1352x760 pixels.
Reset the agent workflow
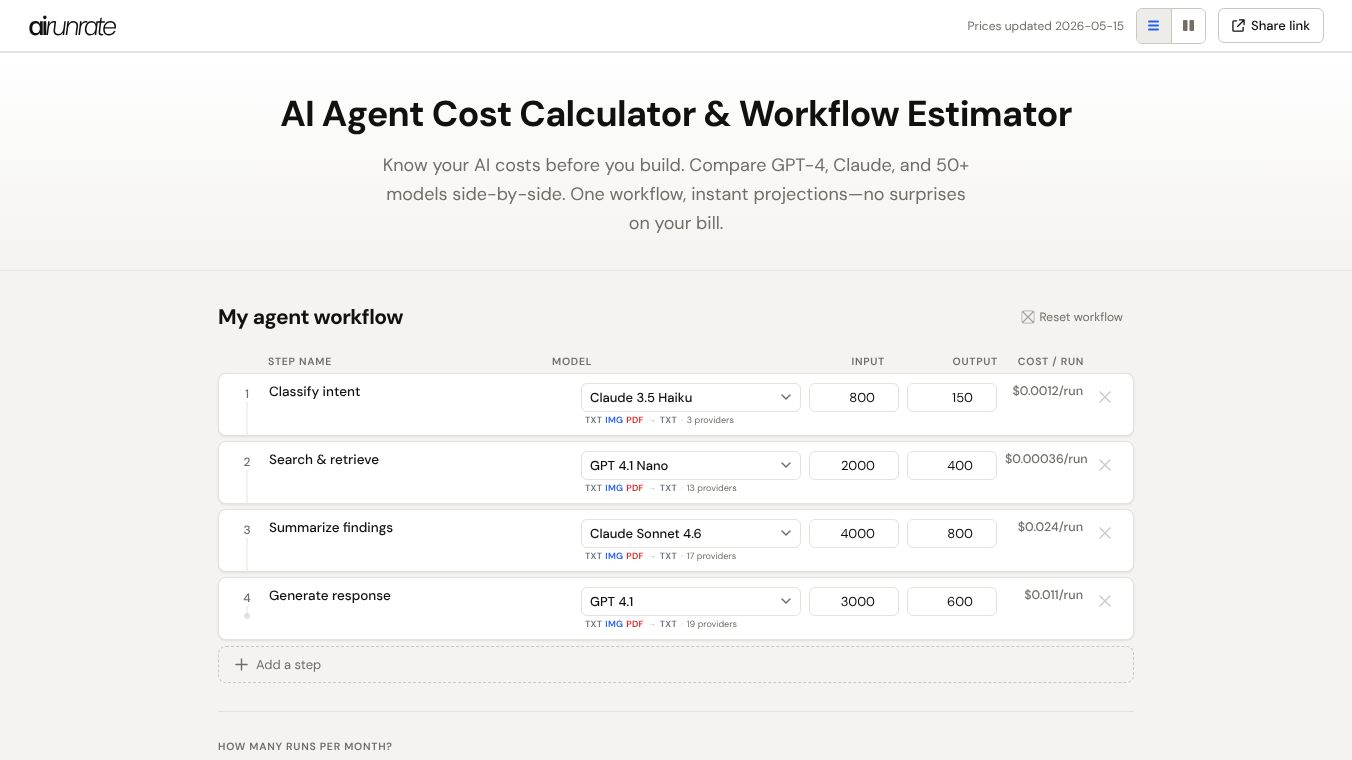tap(1071, 317)
